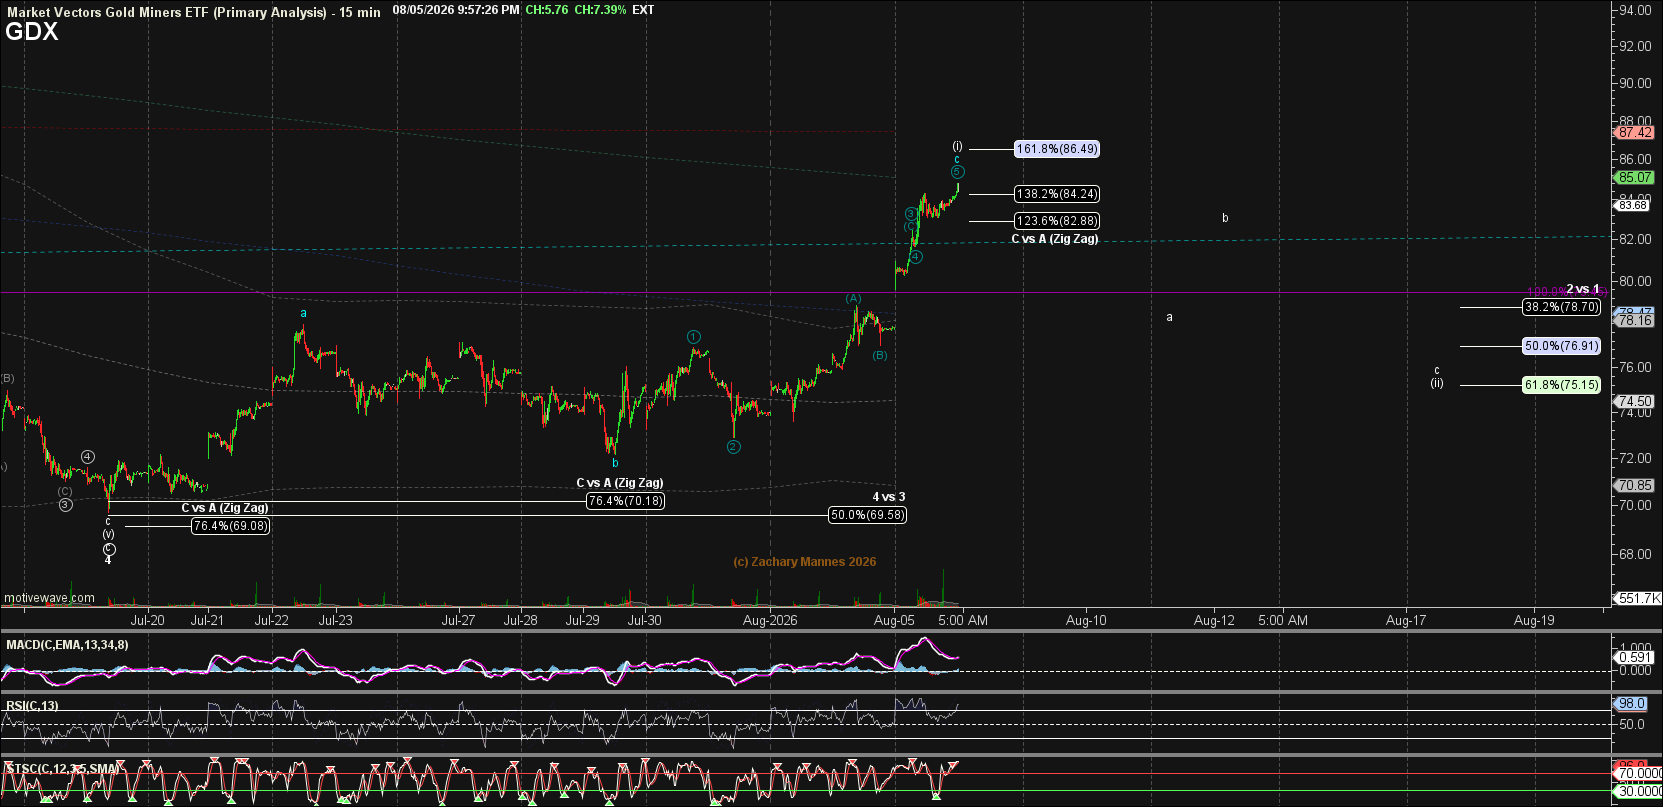Click the Aug-12 date axis label

pyautogui.click(x=1214, y=620)
